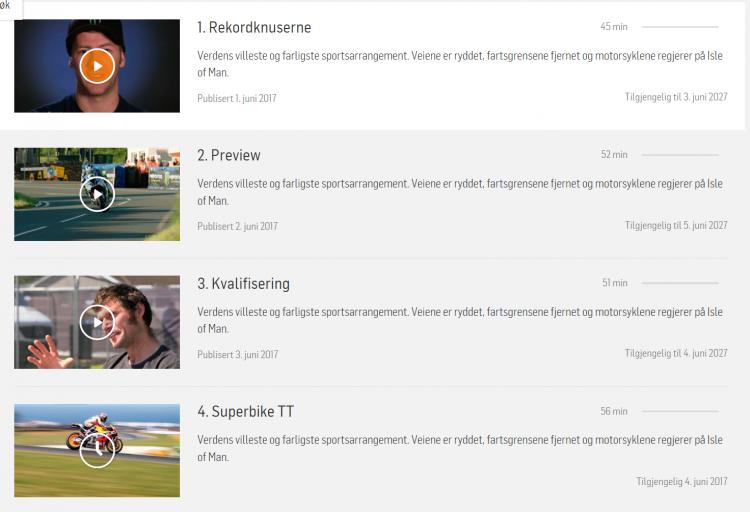Open the 4. Superbike TT title

pos(245,412)
